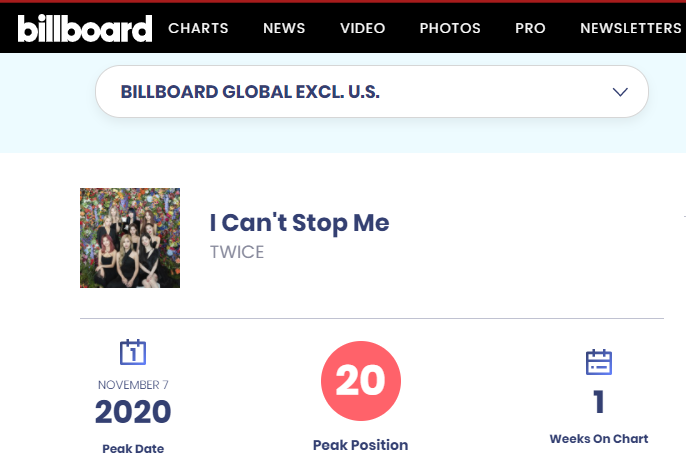The width and height of the screenshot is (686, 464).
Task: Click the Weeks On Chart label
Action: 598,439
